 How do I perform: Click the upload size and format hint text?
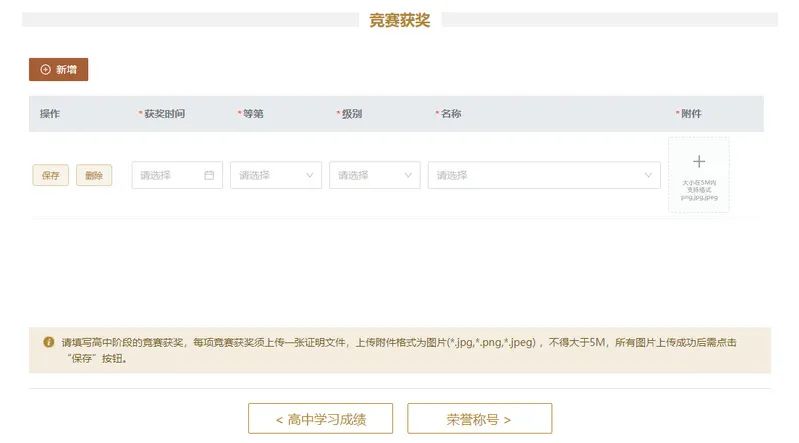tap(699, 190)
